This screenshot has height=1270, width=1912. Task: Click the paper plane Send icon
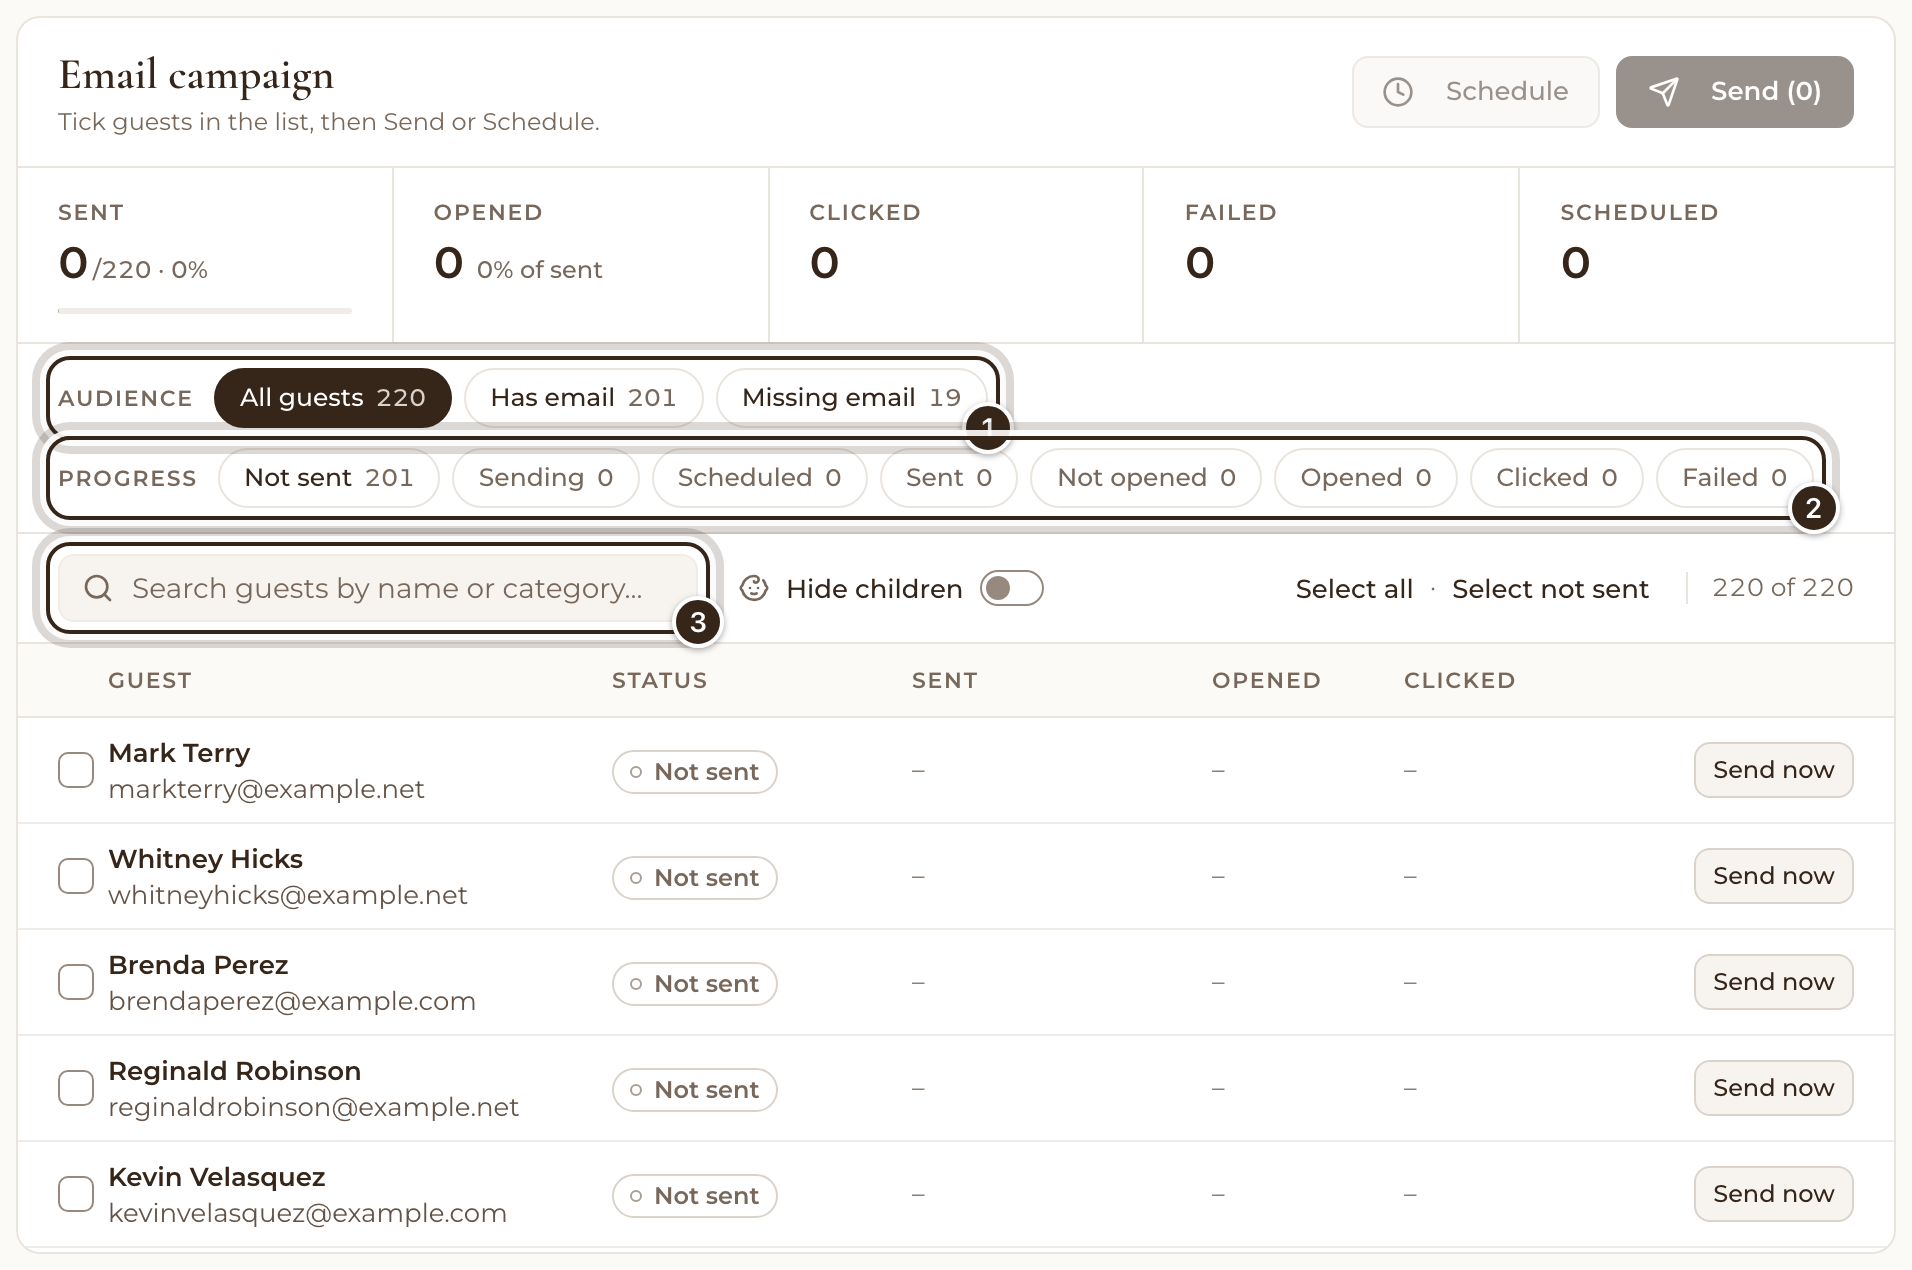1663,92
